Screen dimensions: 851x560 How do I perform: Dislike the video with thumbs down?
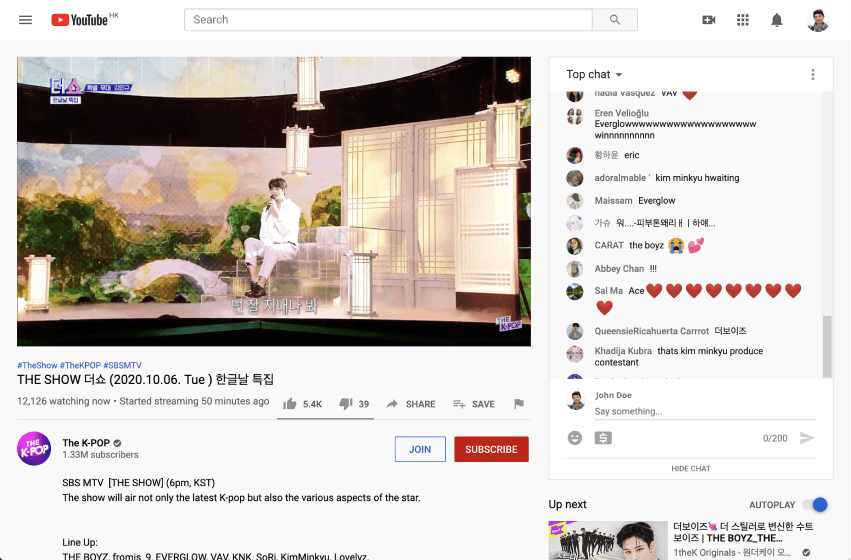[x=346, y=404]
